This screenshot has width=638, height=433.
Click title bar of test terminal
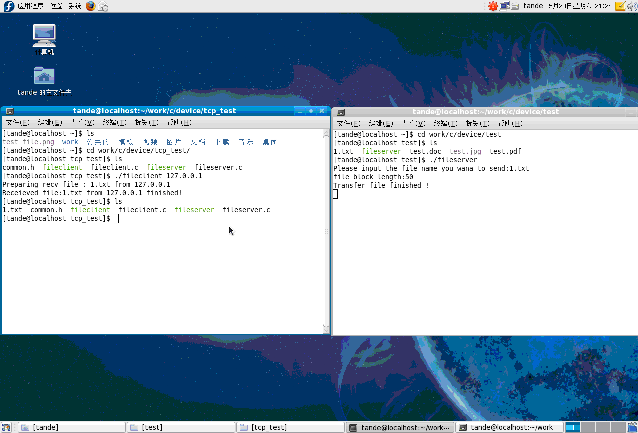[x=485, y=112]
